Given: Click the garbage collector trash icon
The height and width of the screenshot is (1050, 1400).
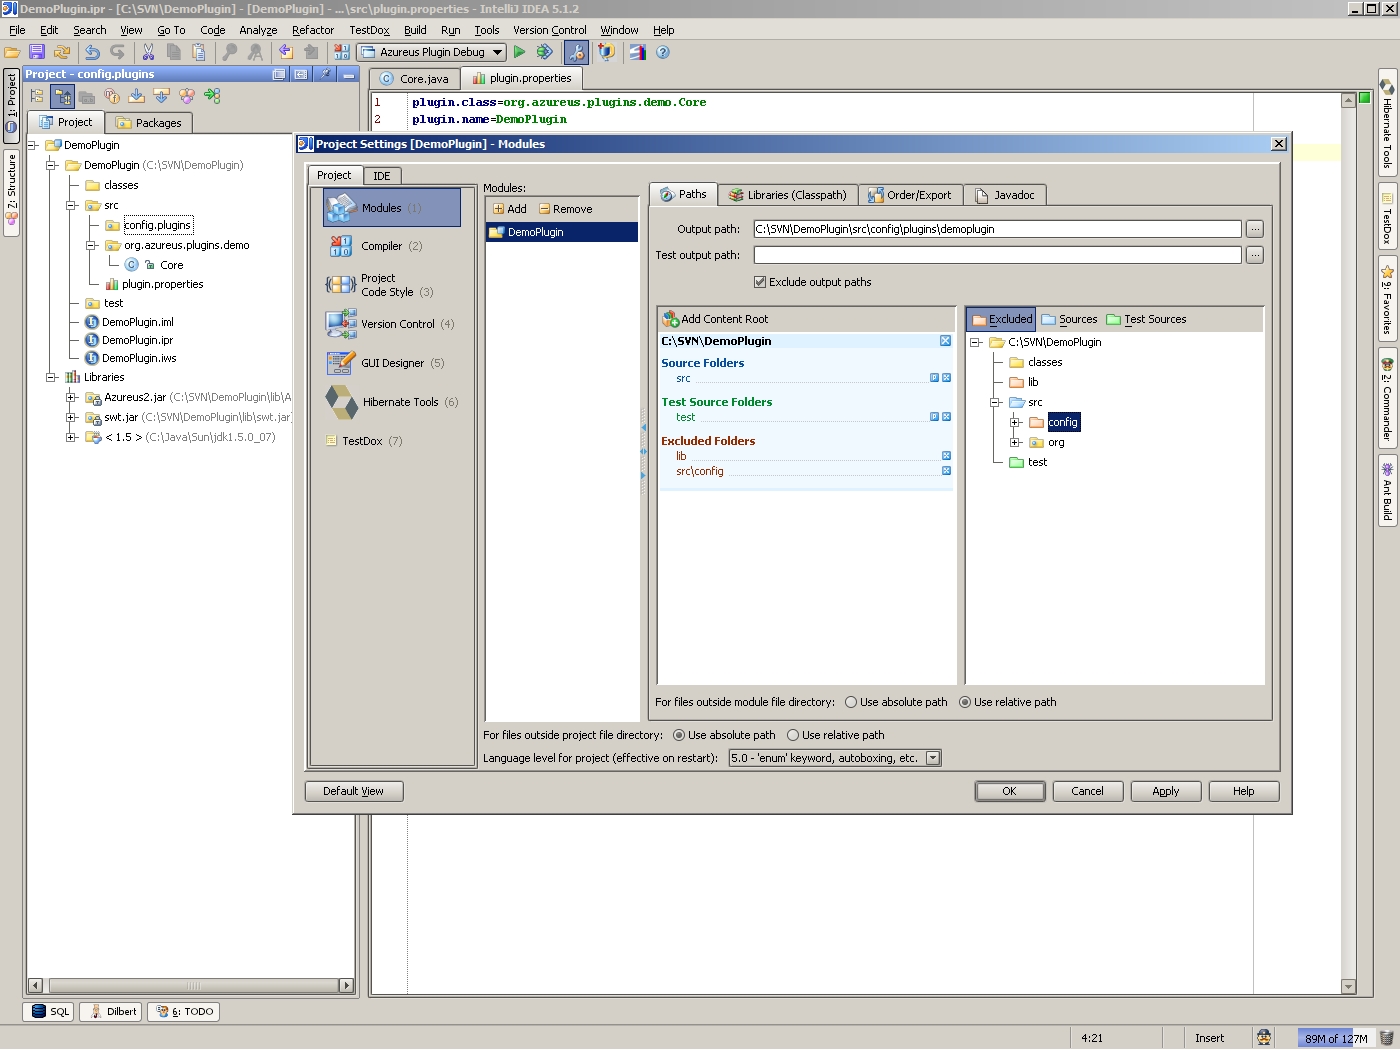Looking at the screenshot, I should coord(1387,1038).
